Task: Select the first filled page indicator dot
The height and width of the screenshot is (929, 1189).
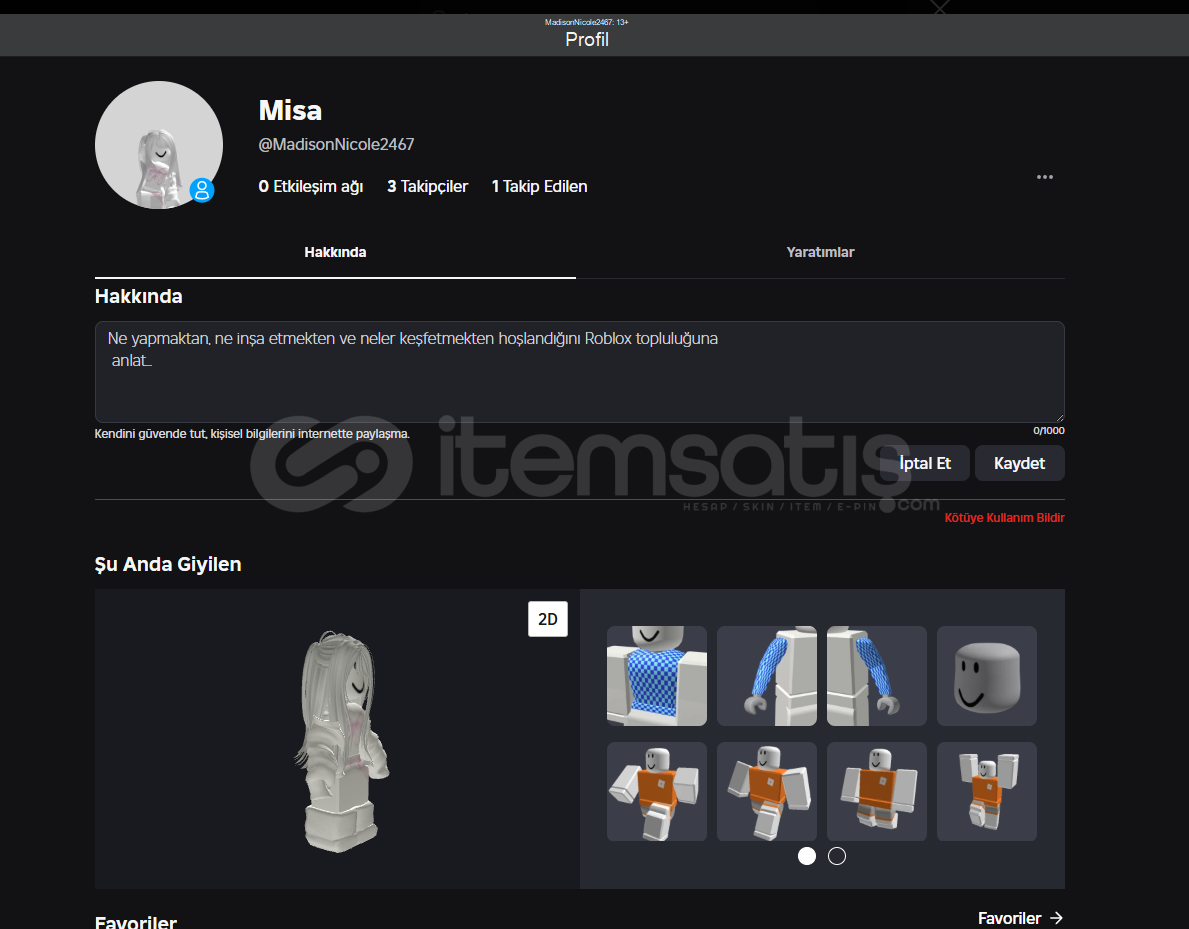Action: [x=807, y=856]
